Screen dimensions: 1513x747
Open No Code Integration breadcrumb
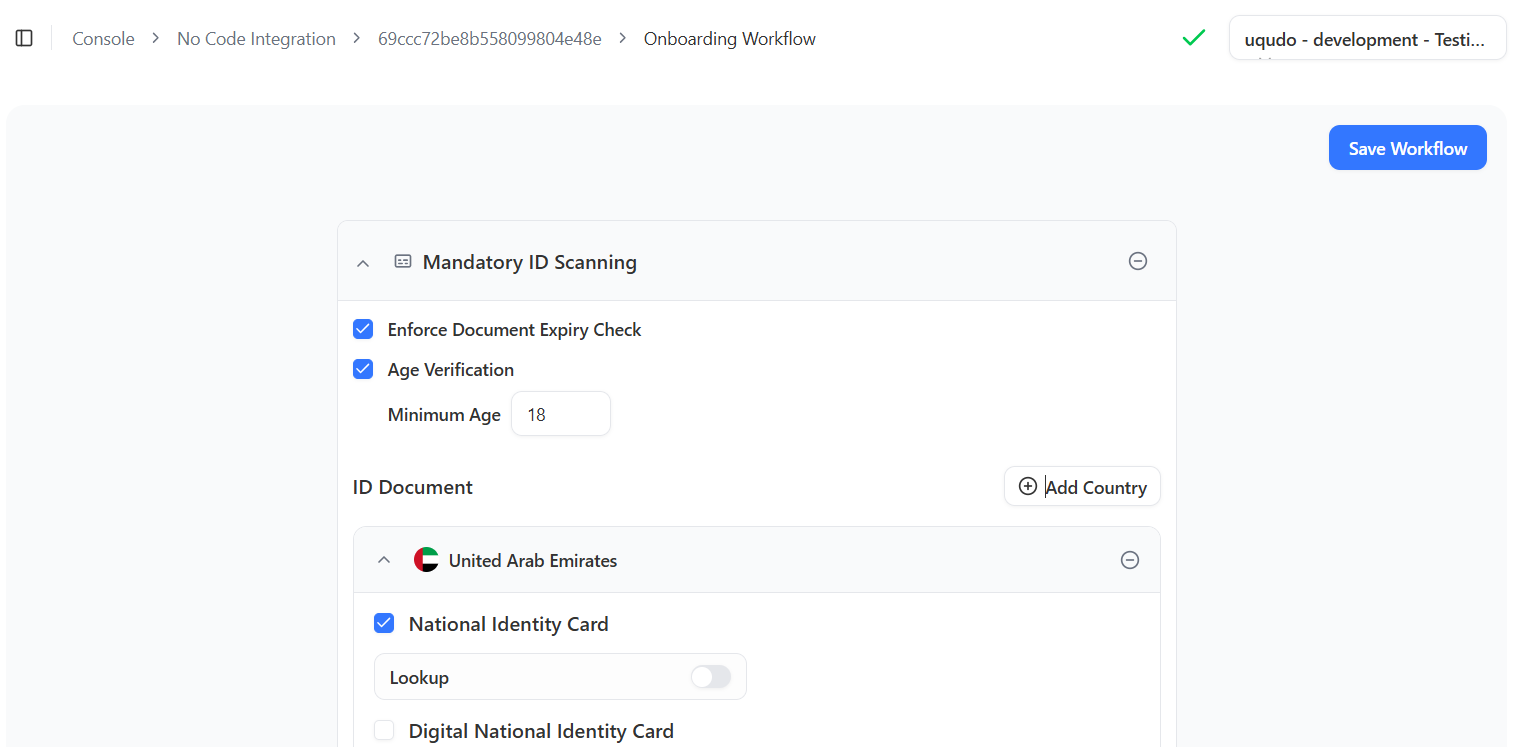coord(256,39)
